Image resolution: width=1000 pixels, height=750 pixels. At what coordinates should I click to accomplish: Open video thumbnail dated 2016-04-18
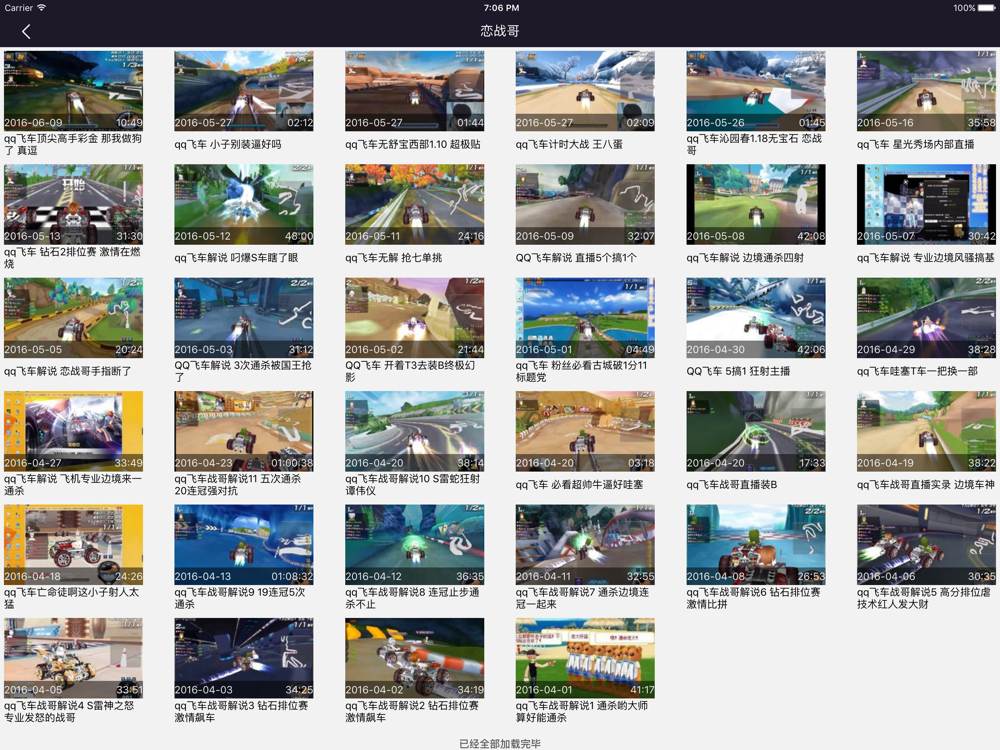coord(73,545)
